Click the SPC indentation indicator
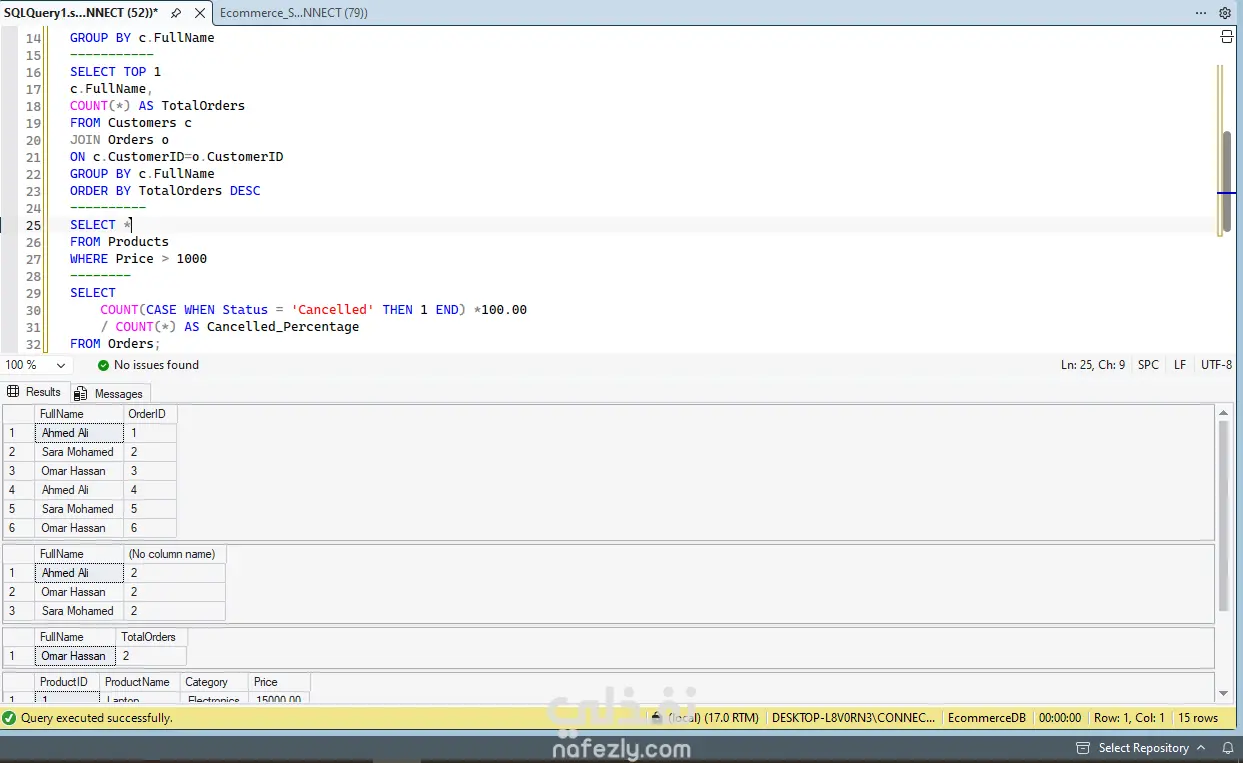The width and height of the screenshot is (1243, 763). pos(1148,365)
